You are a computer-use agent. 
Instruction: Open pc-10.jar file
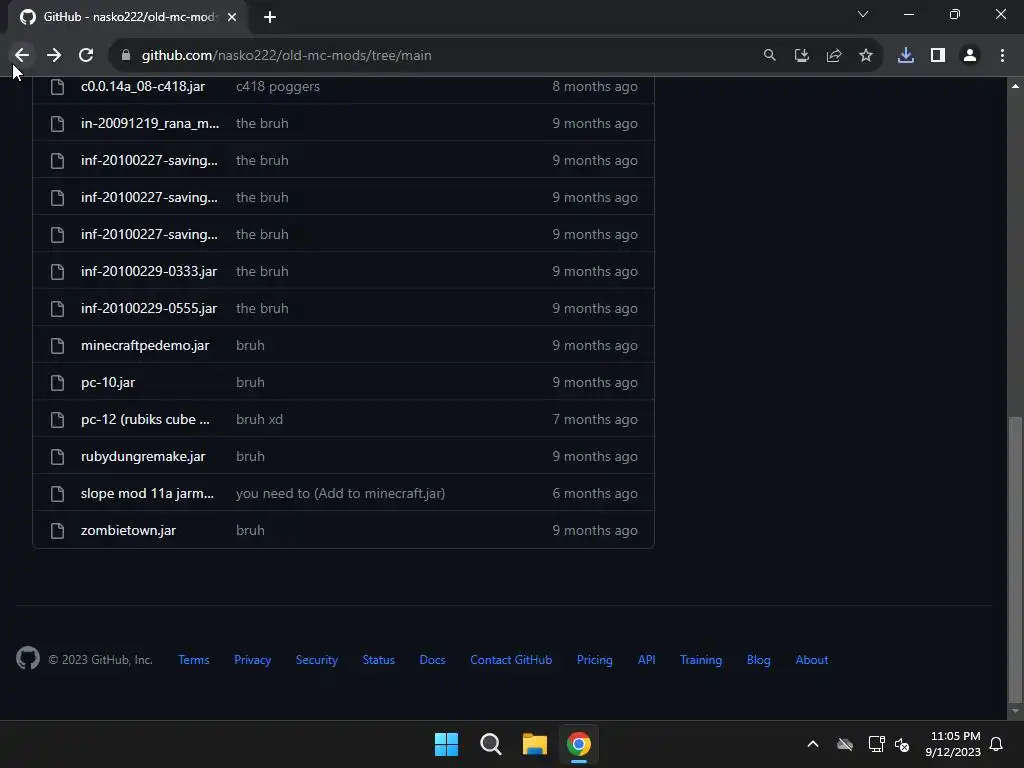pos(108,383)
